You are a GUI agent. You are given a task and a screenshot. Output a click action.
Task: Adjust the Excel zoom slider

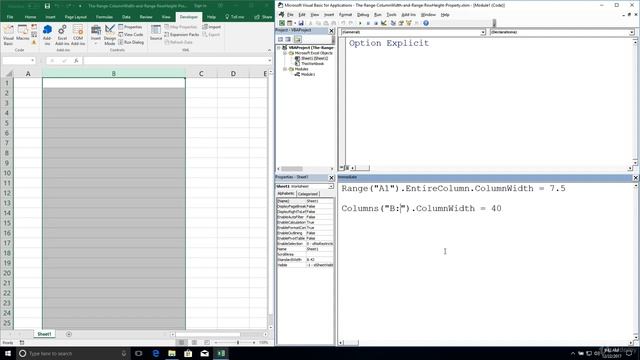(x=238, y=342)
